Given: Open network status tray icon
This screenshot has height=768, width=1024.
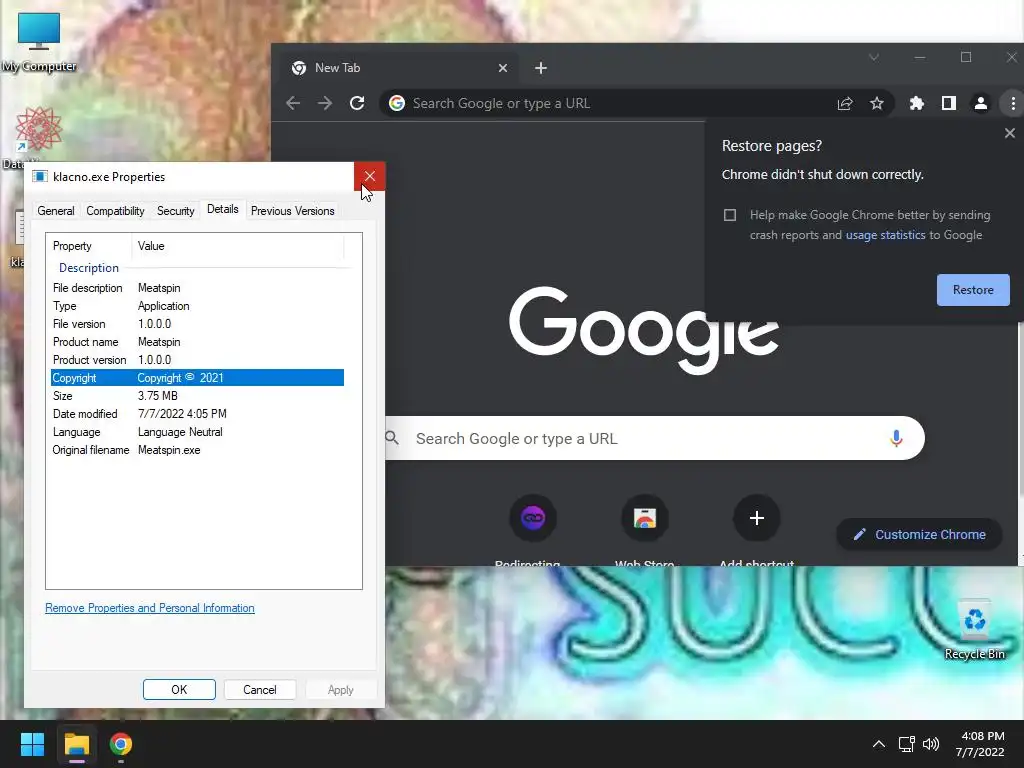Looking at the screenshot, I should [x=906, y=744].
